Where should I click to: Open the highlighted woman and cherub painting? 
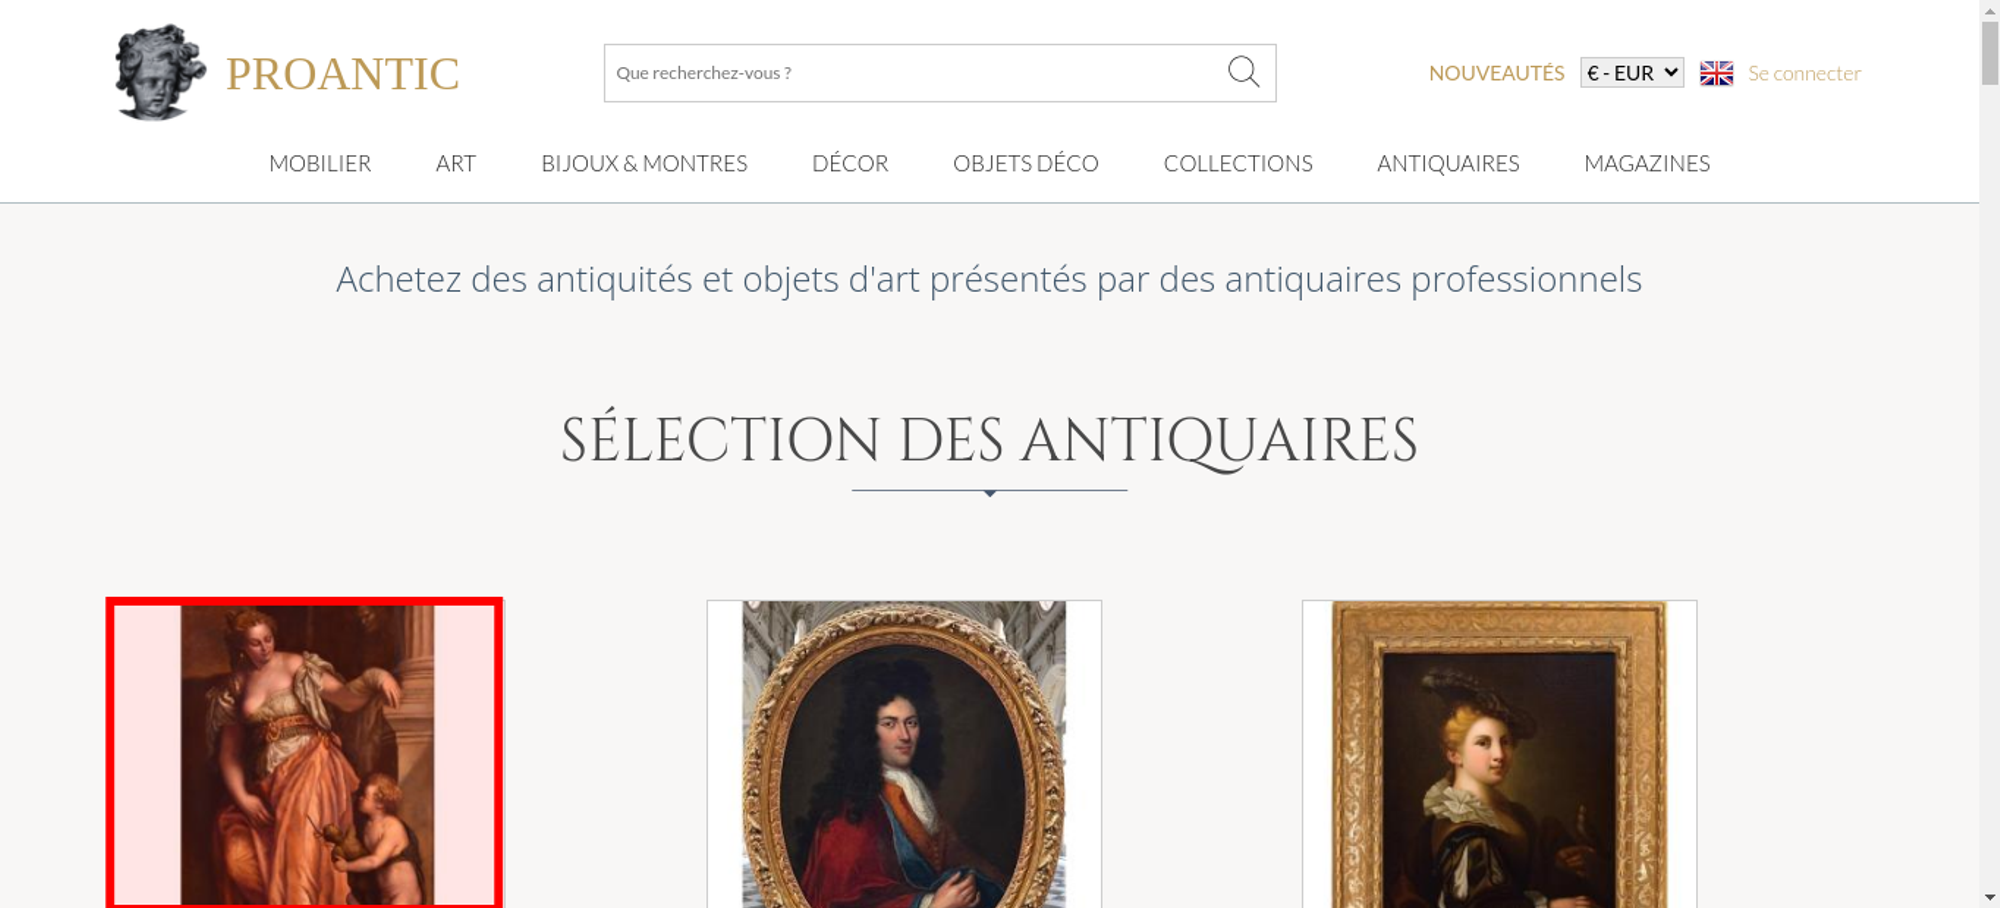[305, 754]
